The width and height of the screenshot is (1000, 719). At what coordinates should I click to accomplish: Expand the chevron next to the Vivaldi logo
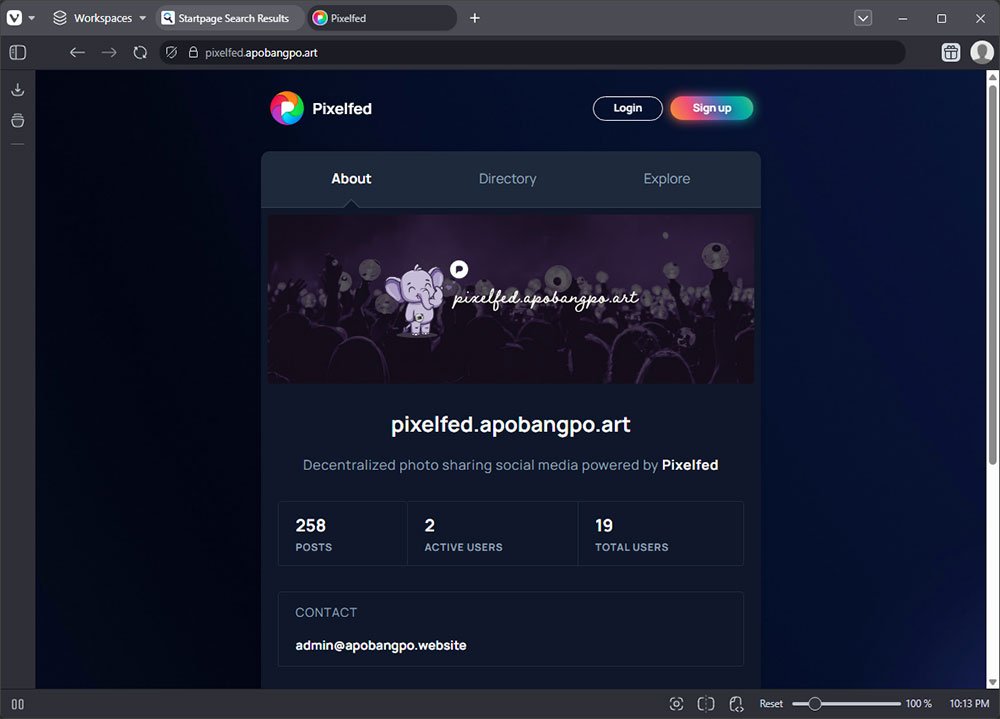click(32, 17)
